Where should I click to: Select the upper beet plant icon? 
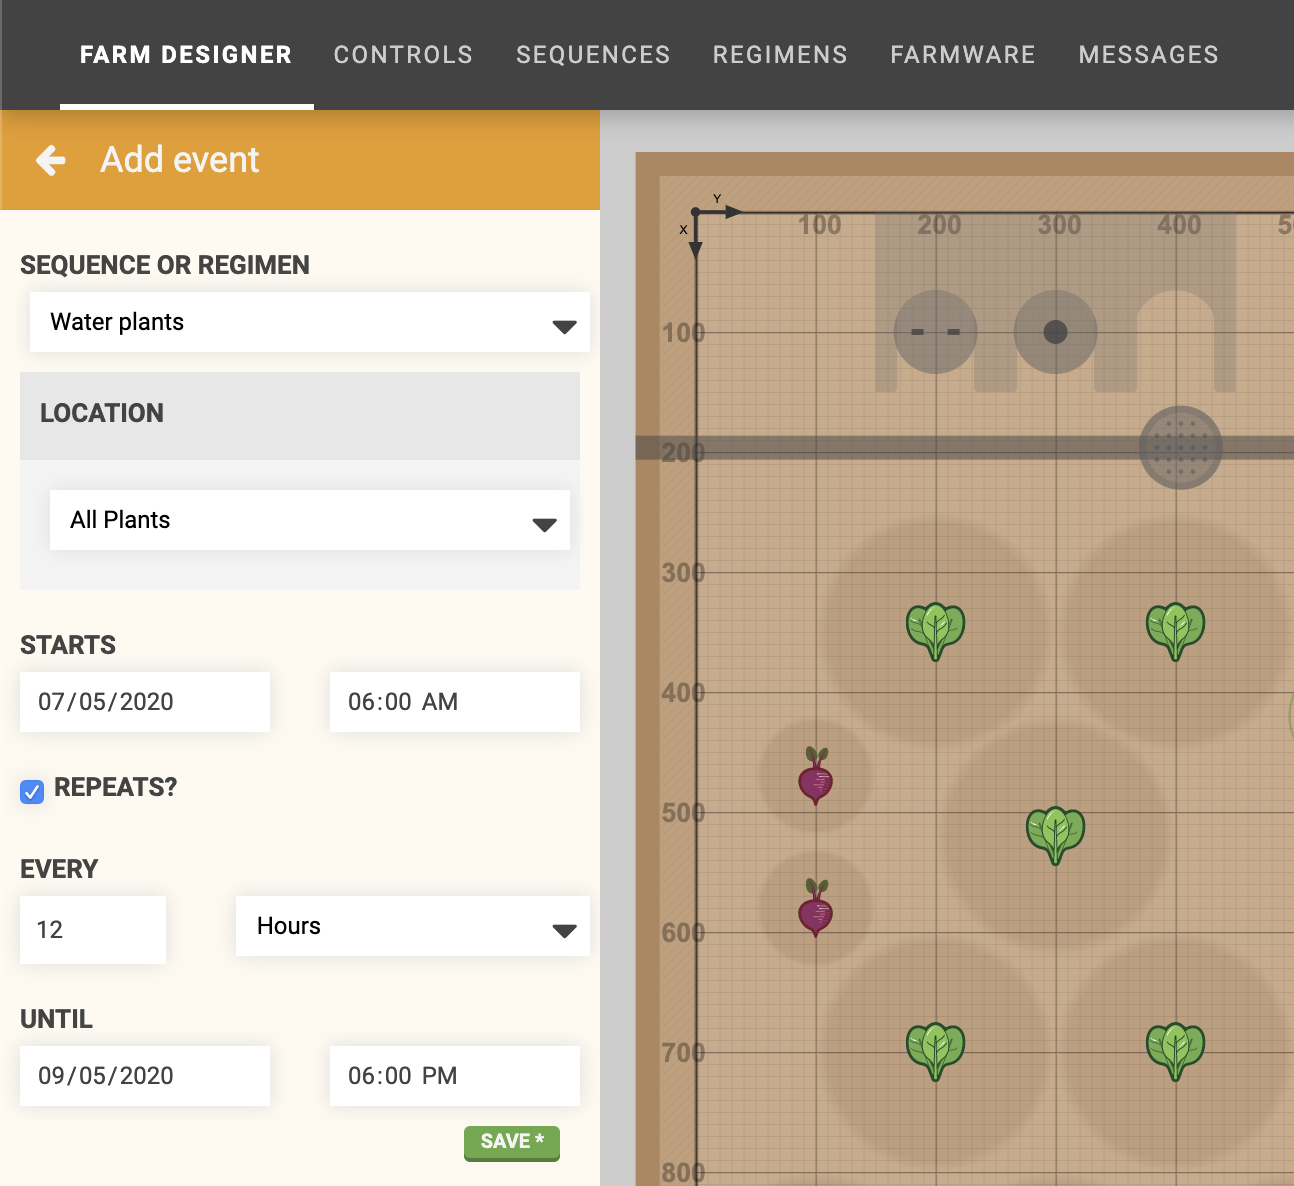coord(816,776)
